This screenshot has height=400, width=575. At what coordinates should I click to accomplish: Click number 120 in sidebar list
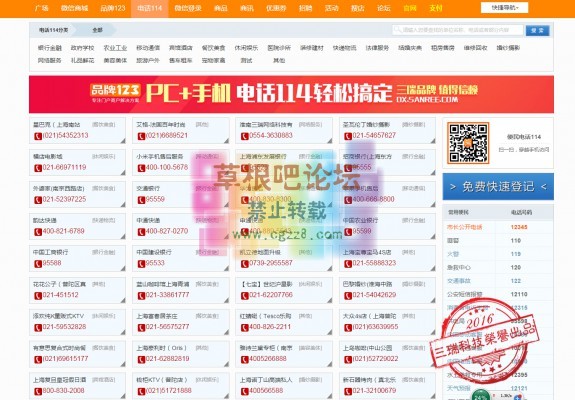click(516, 267)
